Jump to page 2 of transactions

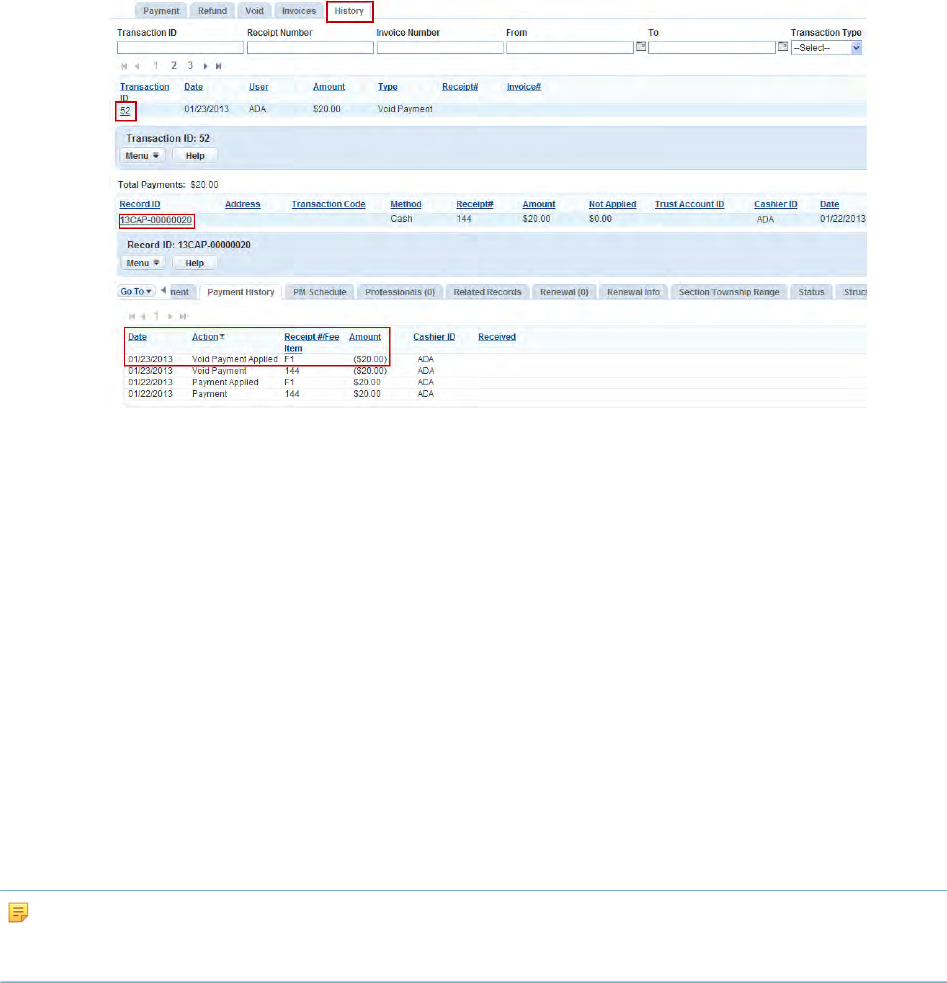pos(174,65)
